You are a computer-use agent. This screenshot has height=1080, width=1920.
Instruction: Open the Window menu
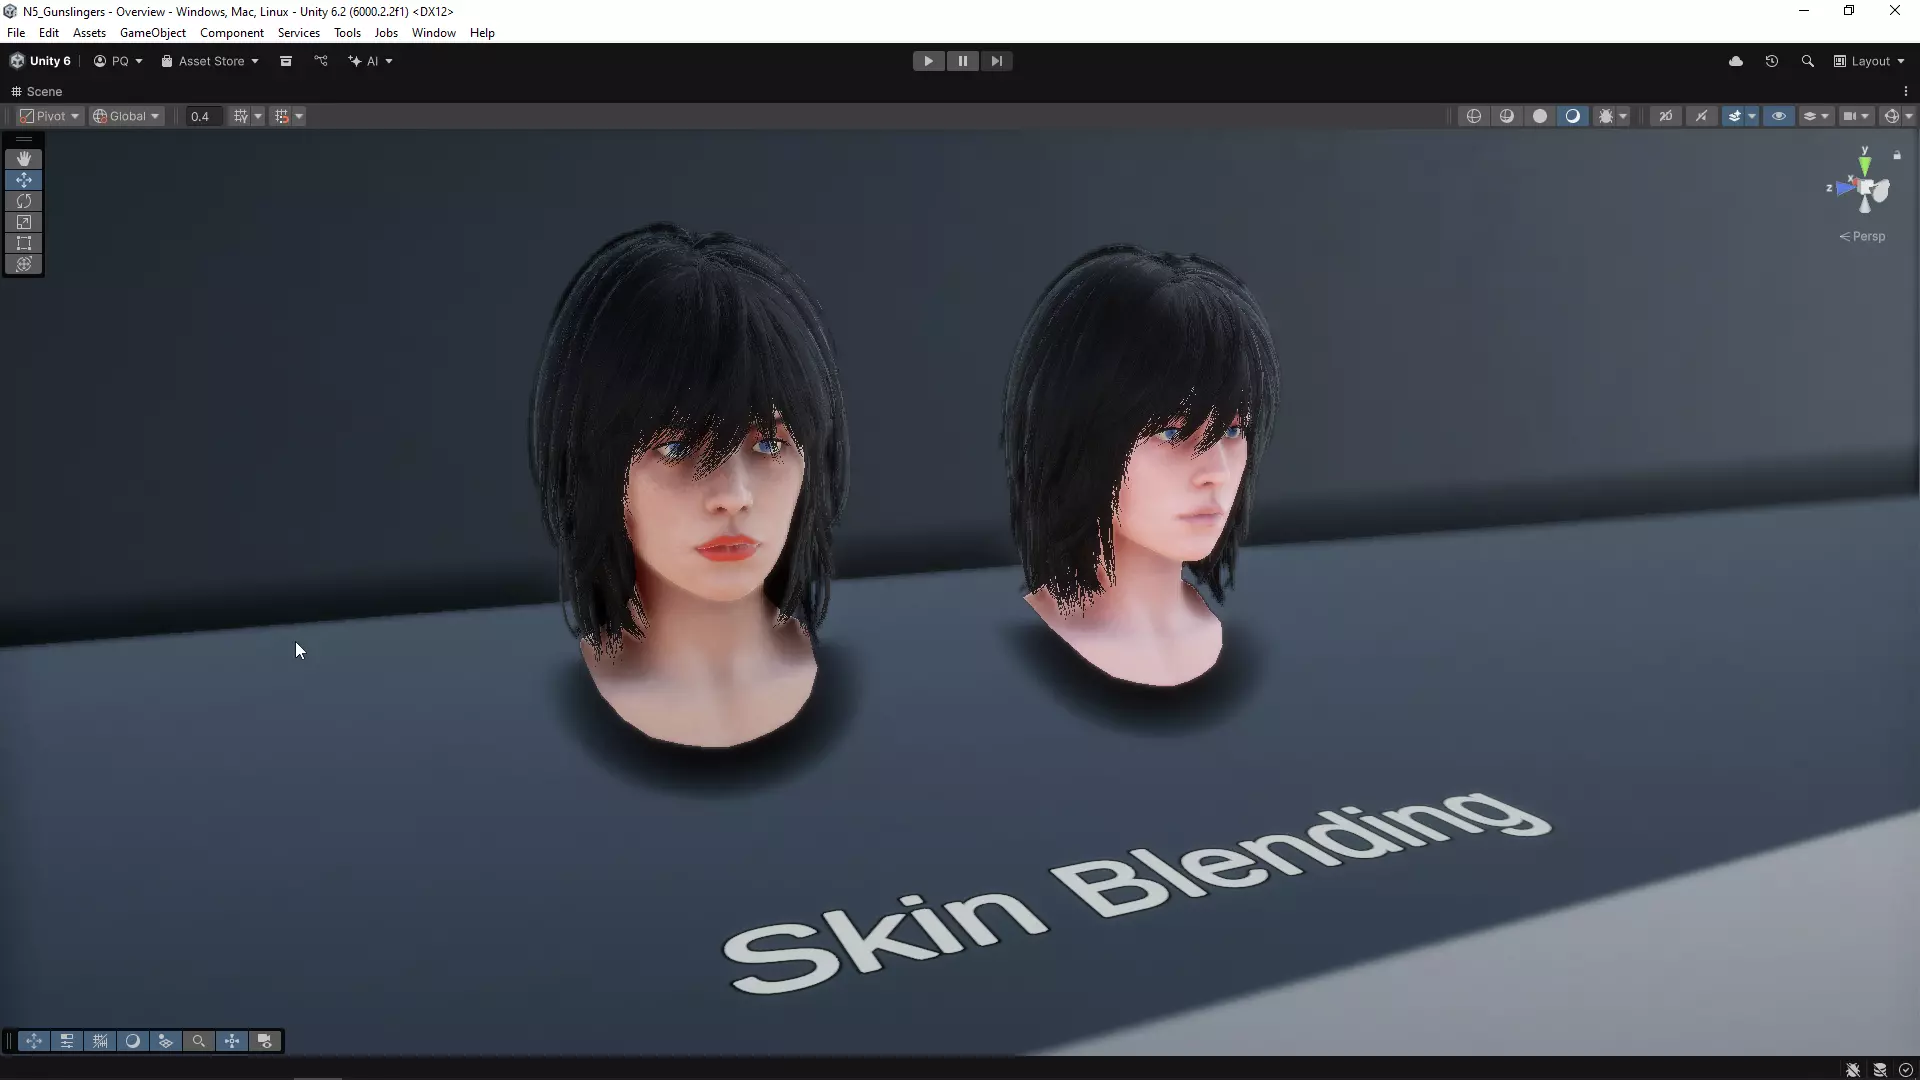point(433,33)
